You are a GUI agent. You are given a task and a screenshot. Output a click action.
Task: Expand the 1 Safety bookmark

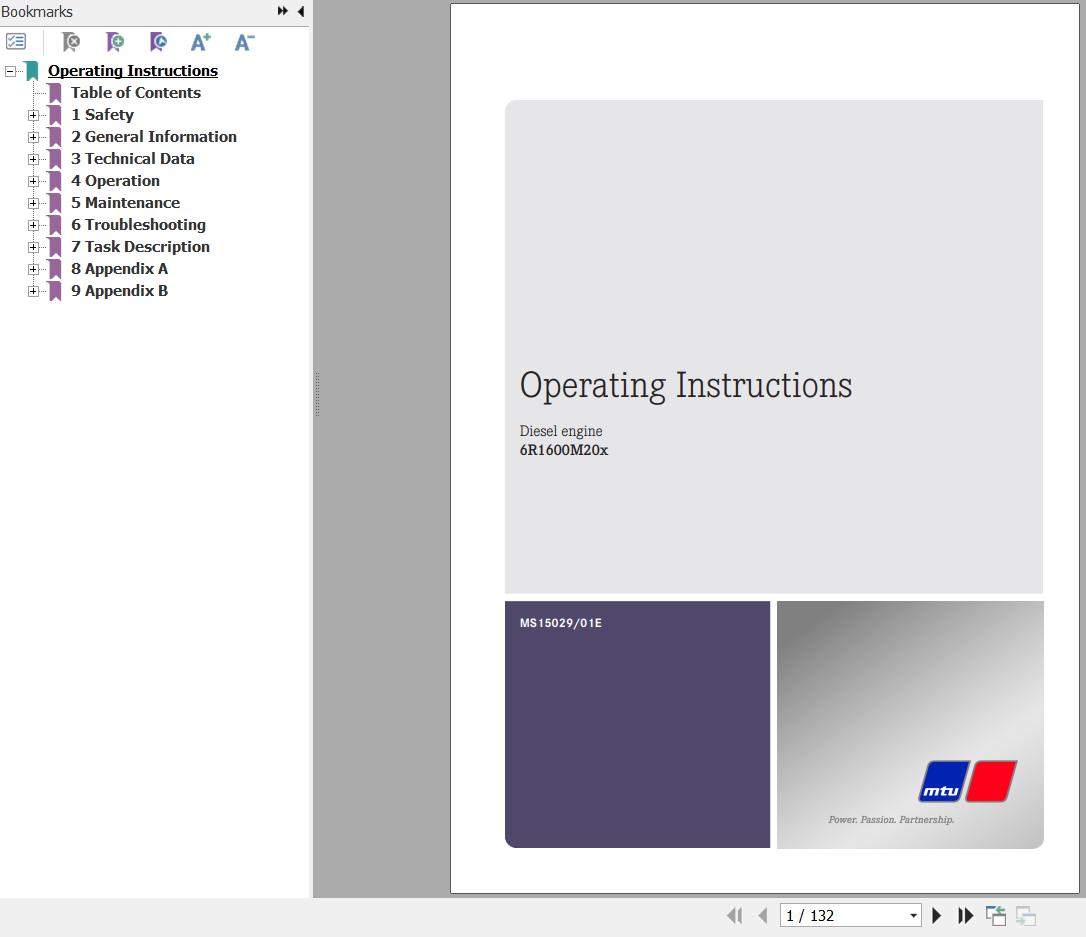pyautogui.click(x=33, y=115)
